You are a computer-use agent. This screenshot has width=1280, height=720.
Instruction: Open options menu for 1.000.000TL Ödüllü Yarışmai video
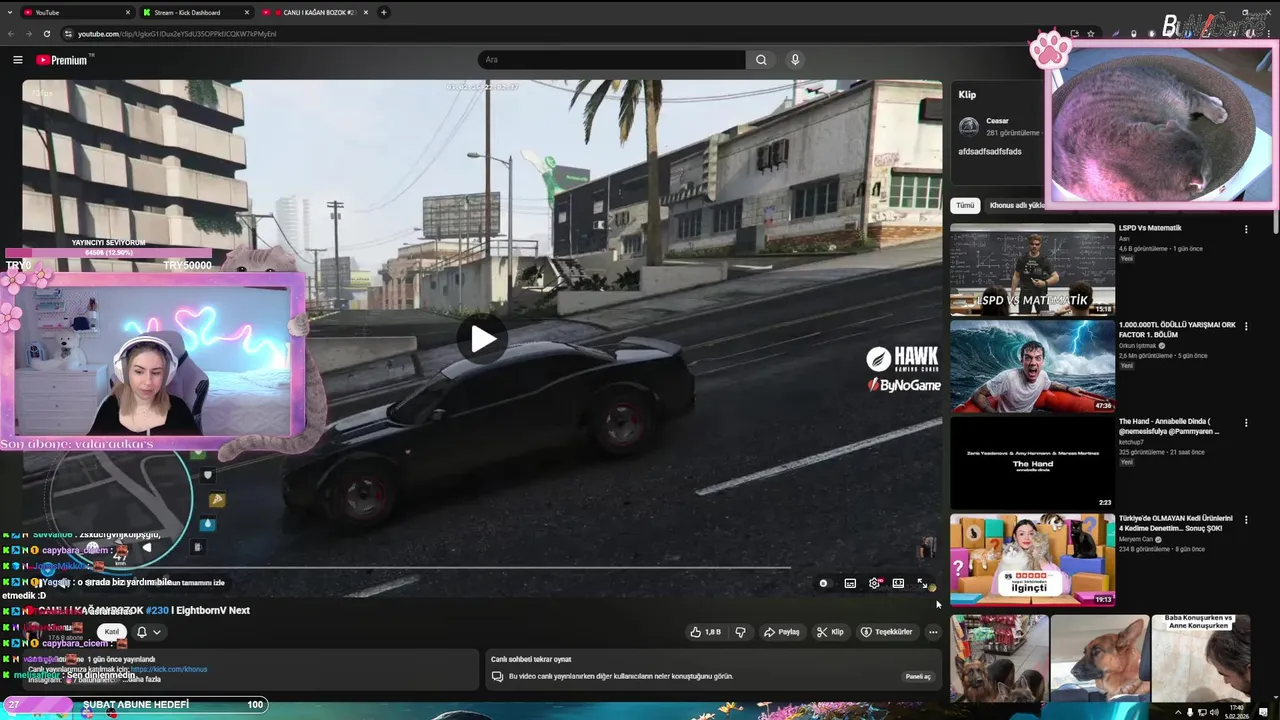(1246, 326)
